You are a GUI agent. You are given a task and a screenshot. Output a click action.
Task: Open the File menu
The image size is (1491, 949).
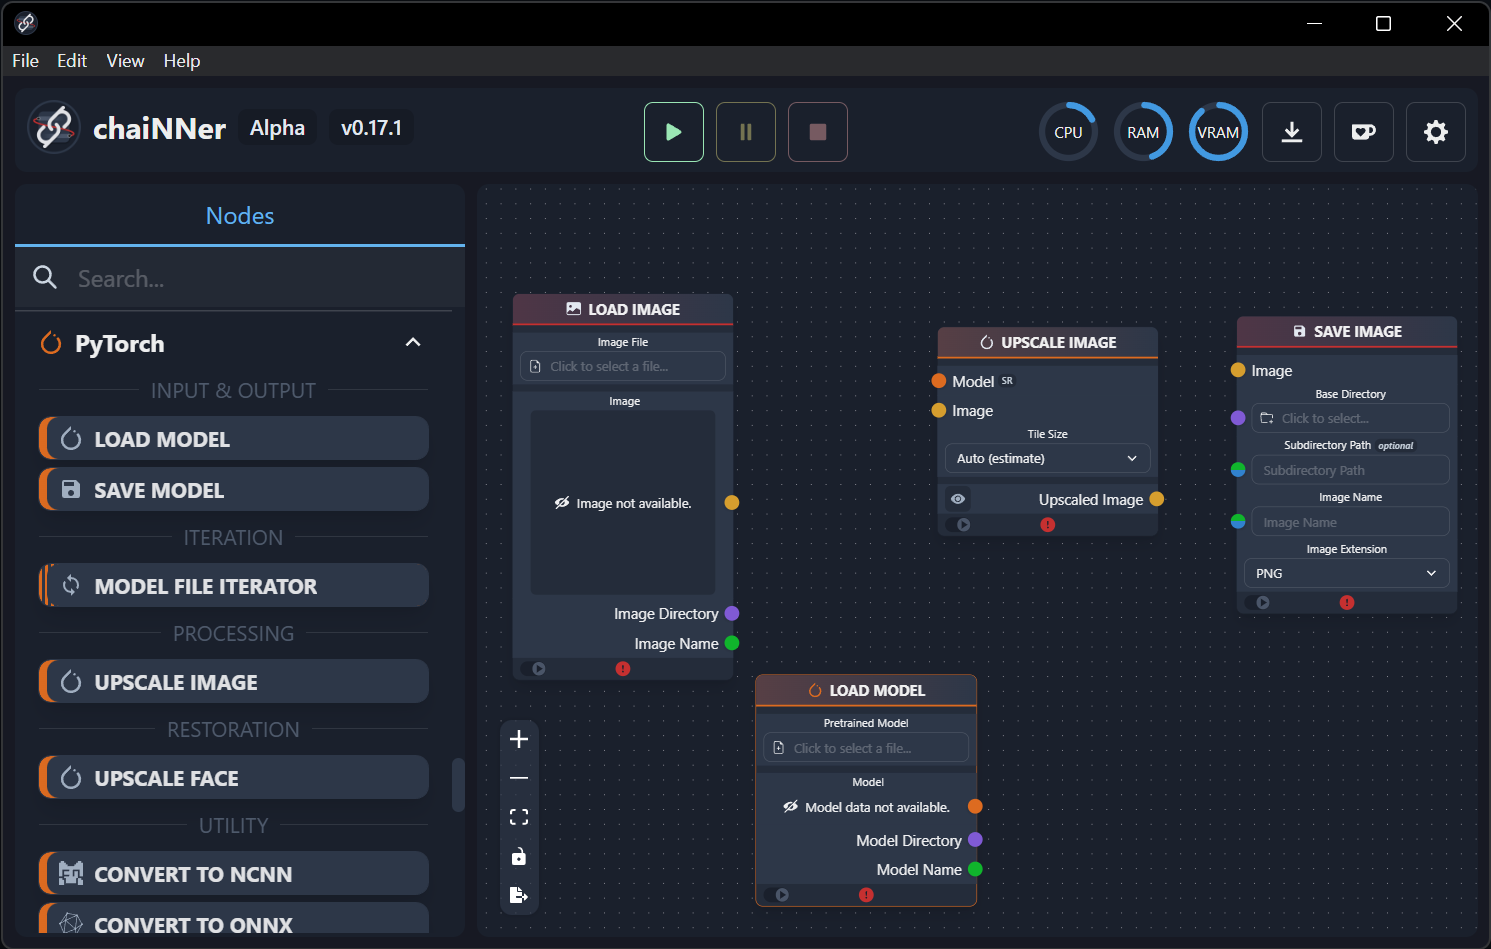point(26,61)
